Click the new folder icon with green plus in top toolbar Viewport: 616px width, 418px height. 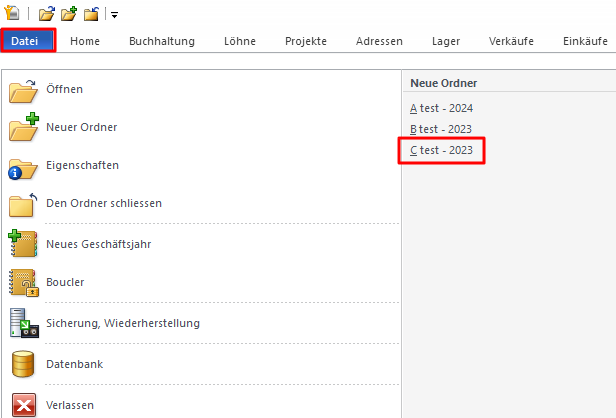(68, 14)
